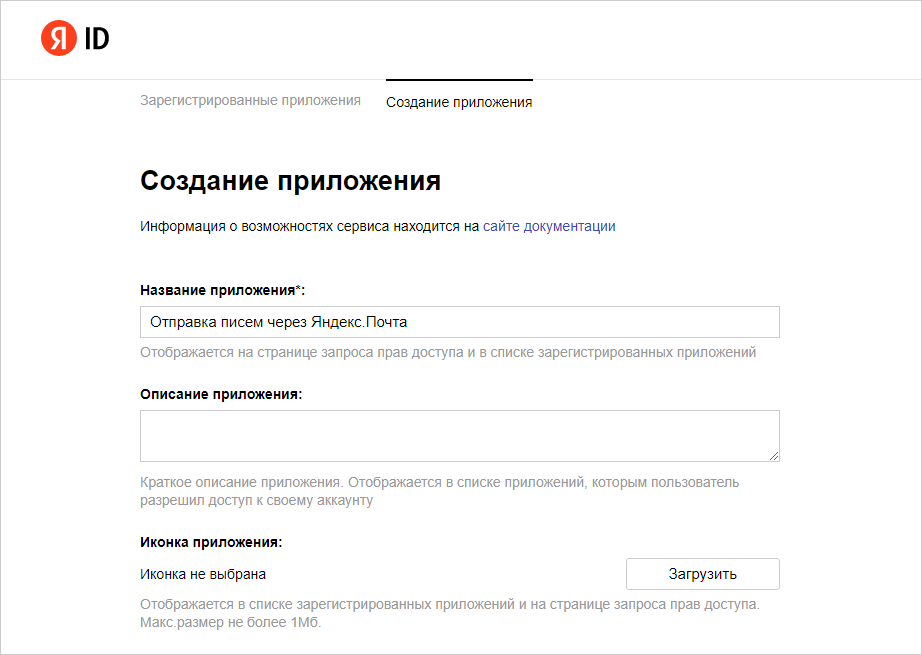Click inside the "Описание приложения" textarea
Viewport: 922px width, 655px height.
pyautogui.click(x=459, y=435)
